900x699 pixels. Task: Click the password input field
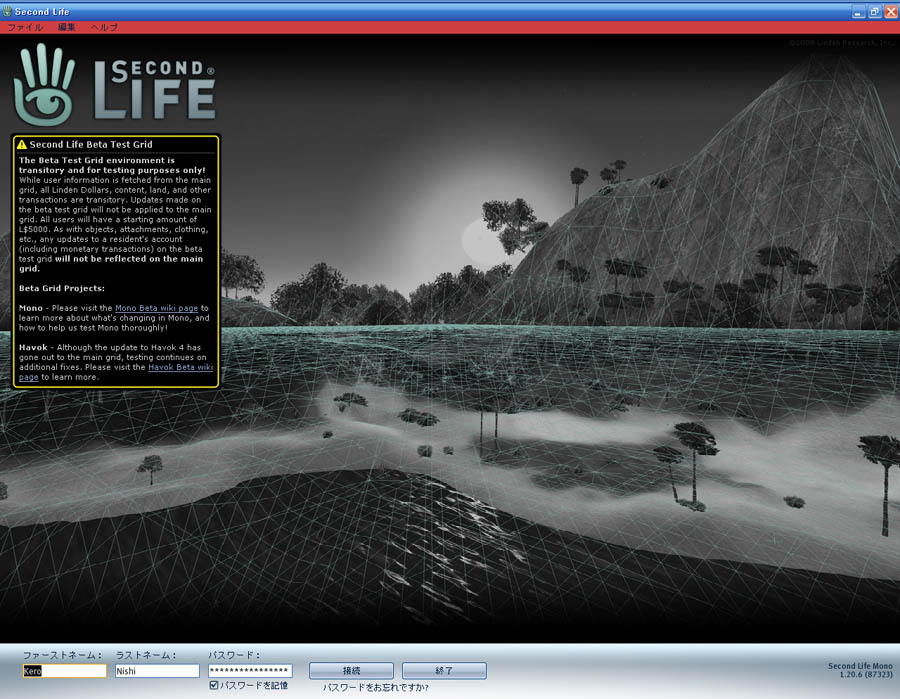250,670
